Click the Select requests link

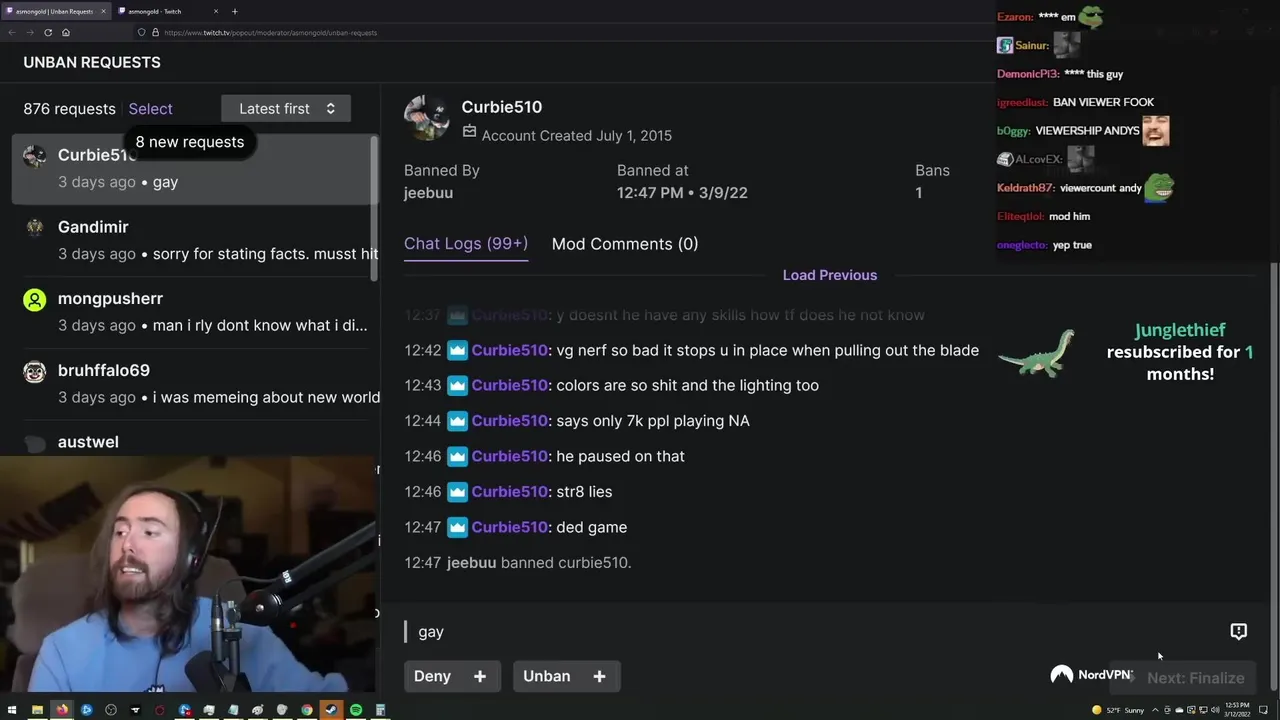pyautogui.click(x=150, y=108)
